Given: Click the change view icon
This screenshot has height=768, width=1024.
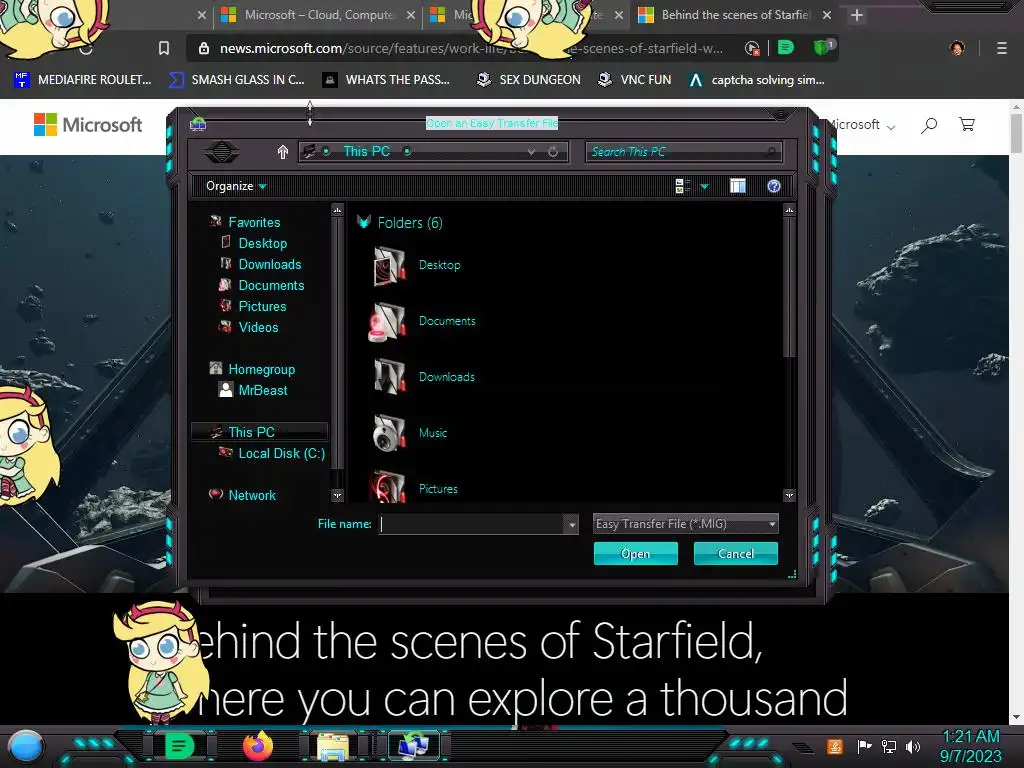Looking at the screenshot, I should [x=682, y=186].
